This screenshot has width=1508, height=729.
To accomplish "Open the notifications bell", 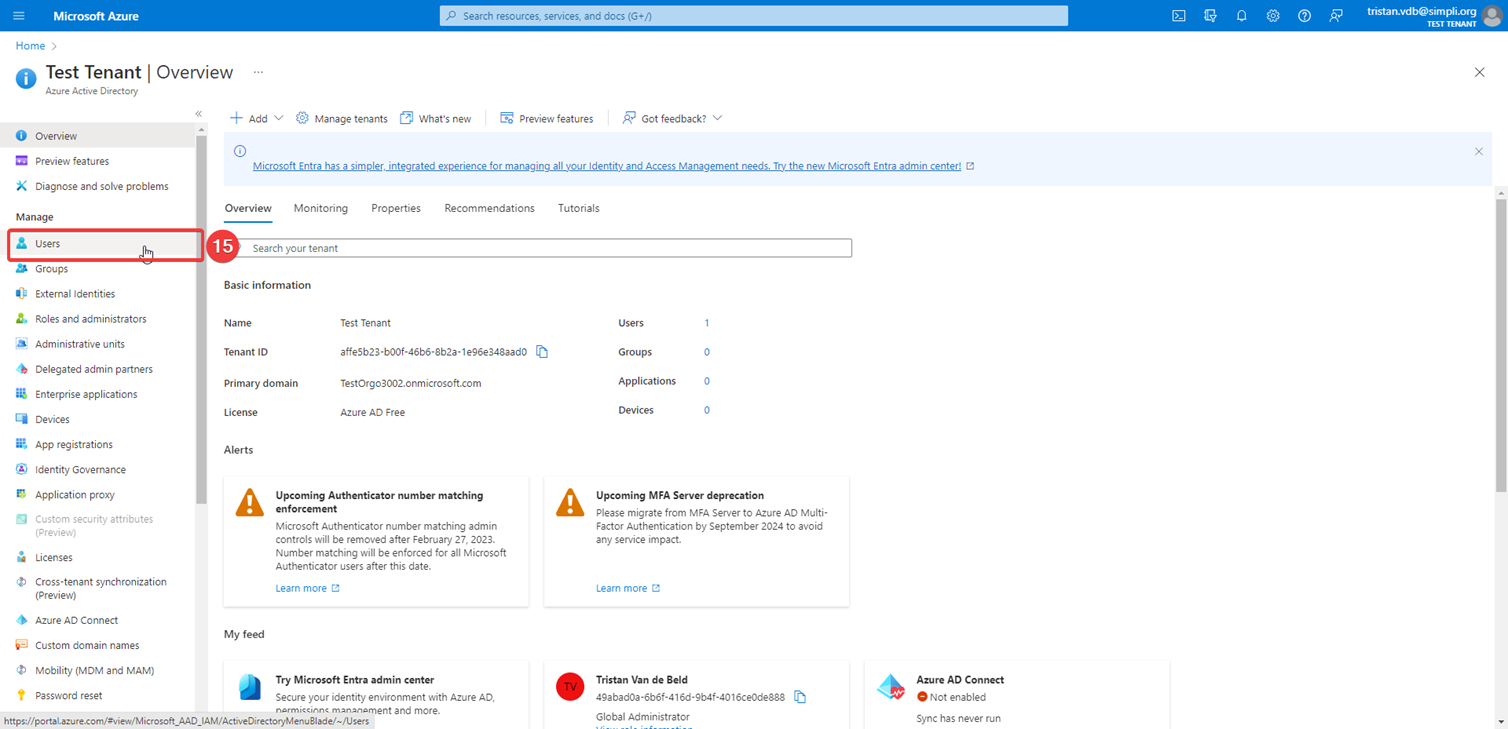I will click(x=1241, y=16).
